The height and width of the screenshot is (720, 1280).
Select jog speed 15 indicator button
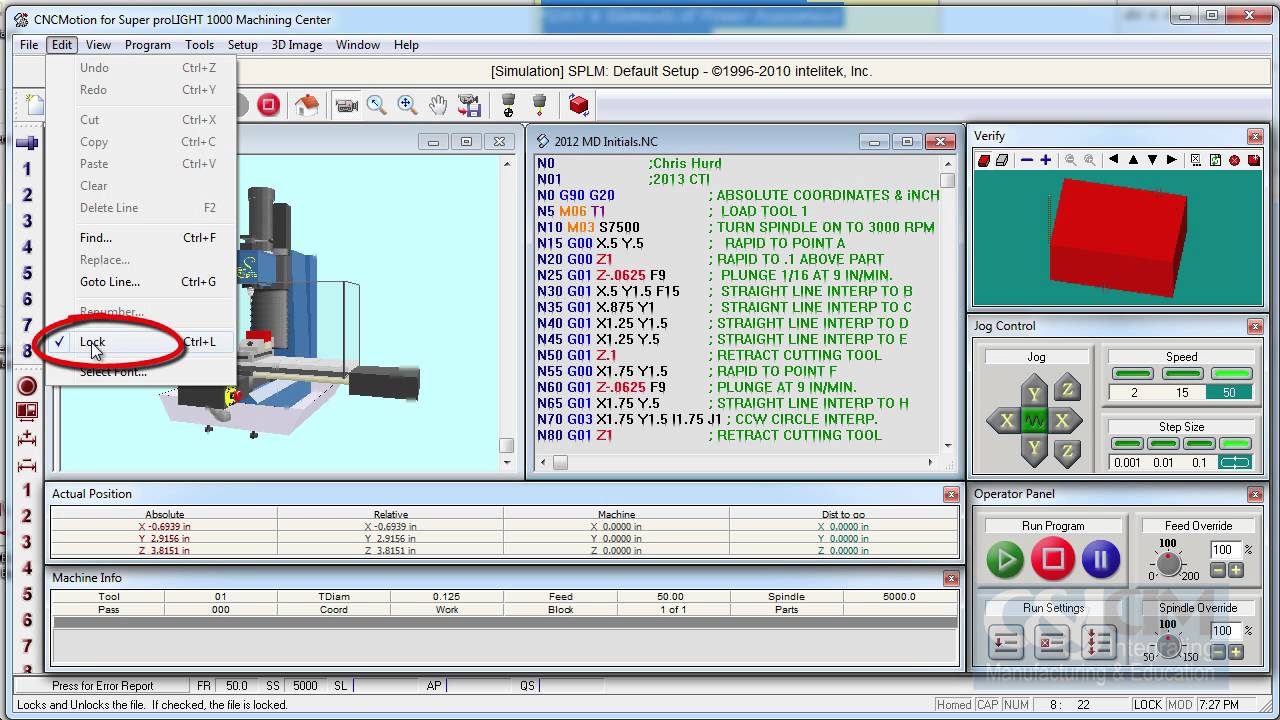pyautogui.click(x=1182, y=373)
